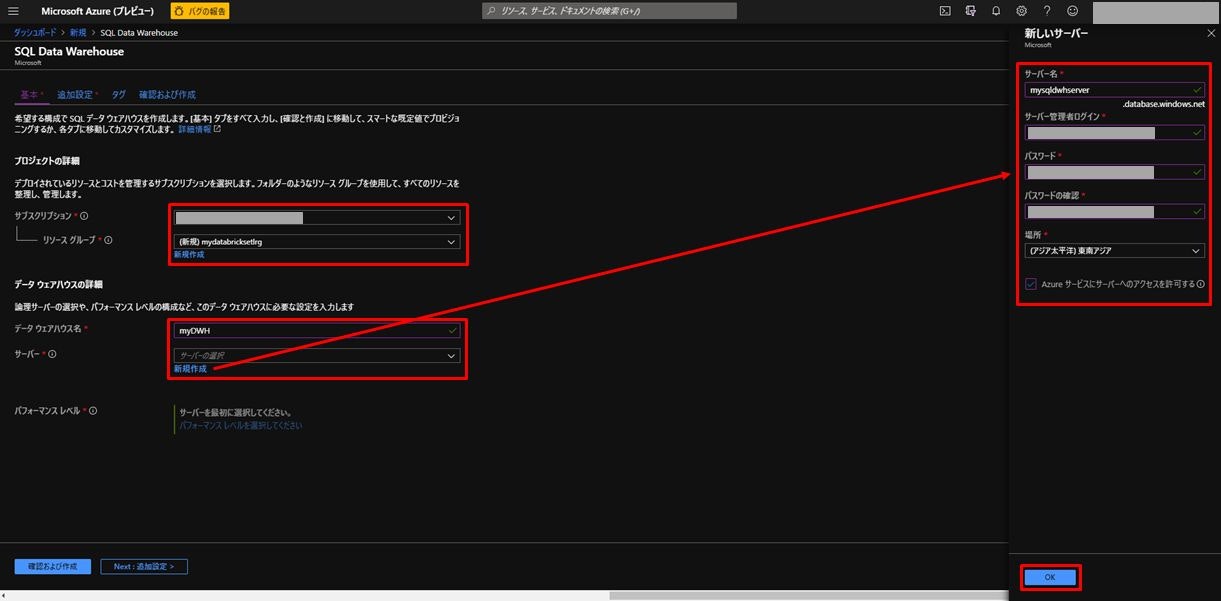Click the バグの報告 button
Viewport: 1221px width, 601px height.
tap(200, 11)
